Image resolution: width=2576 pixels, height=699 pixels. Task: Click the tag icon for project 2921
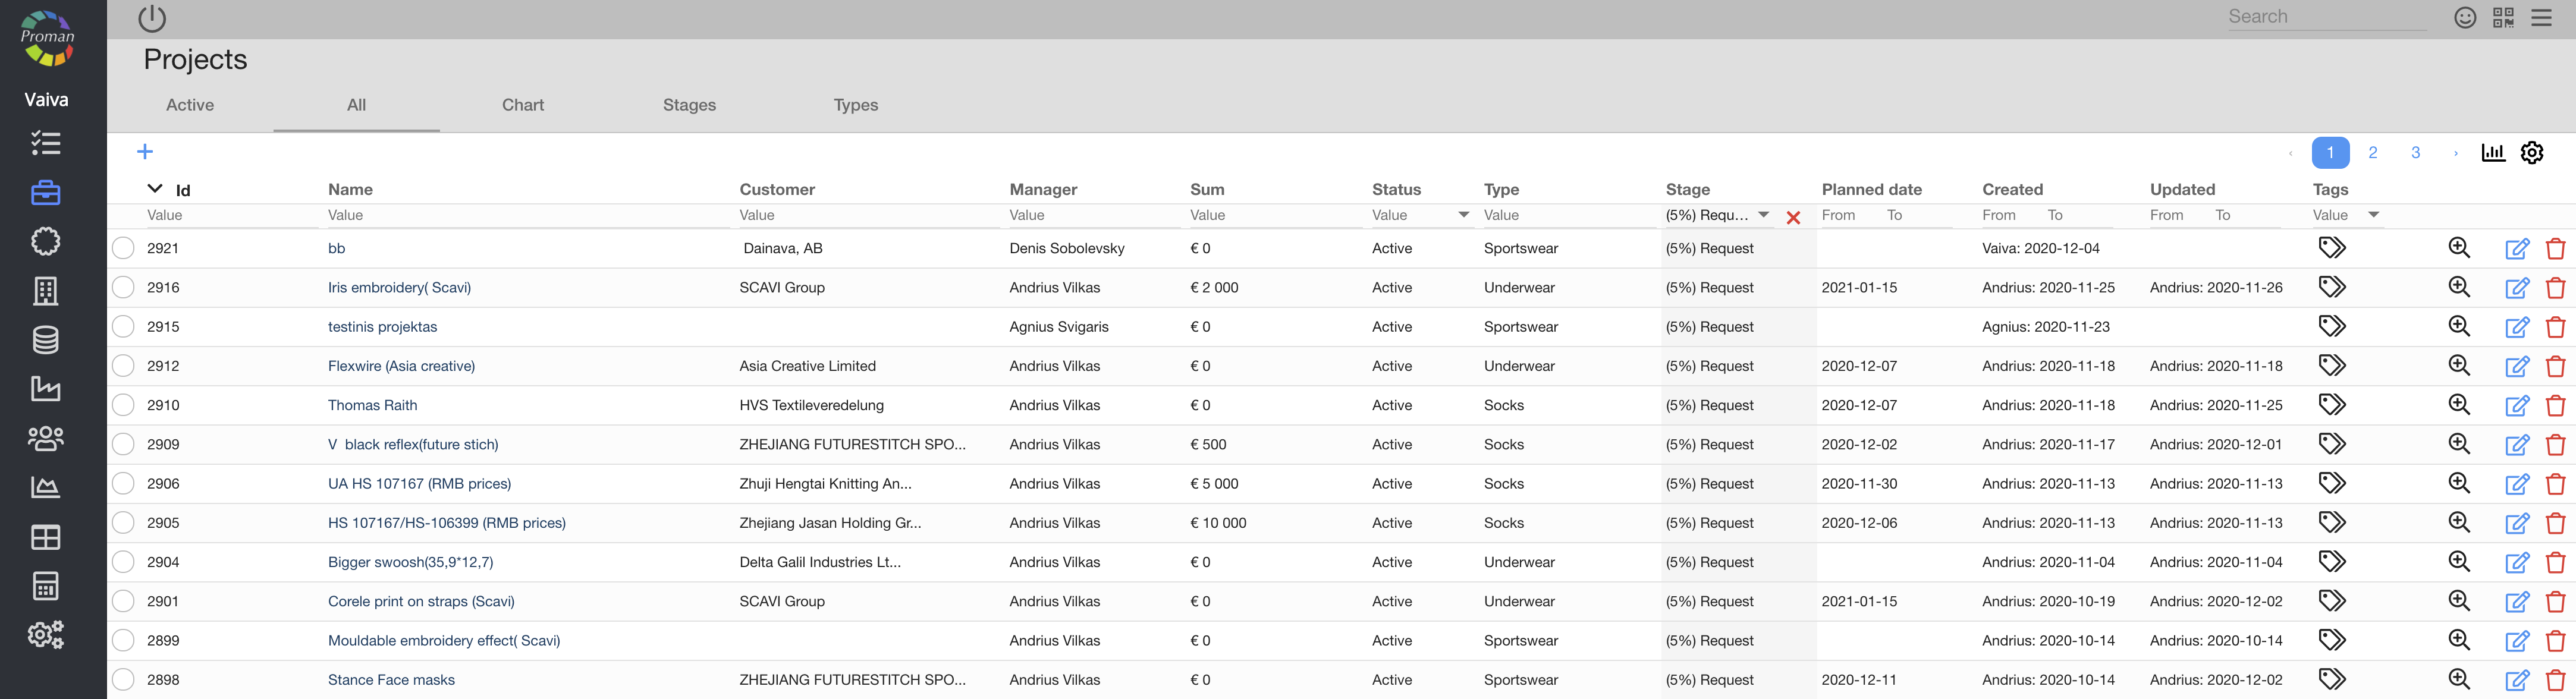point(2332,248)
